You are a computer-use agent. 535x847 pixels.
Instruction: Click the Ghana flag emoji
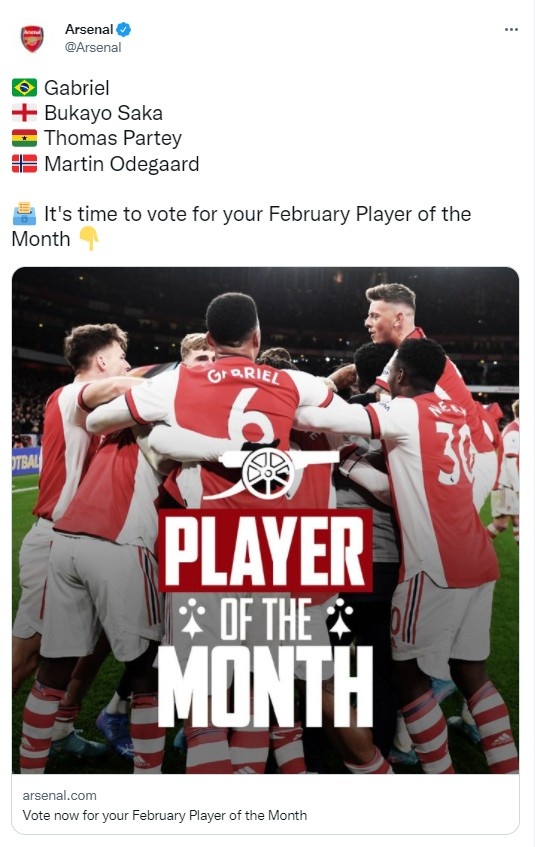(x=24, y=138)
